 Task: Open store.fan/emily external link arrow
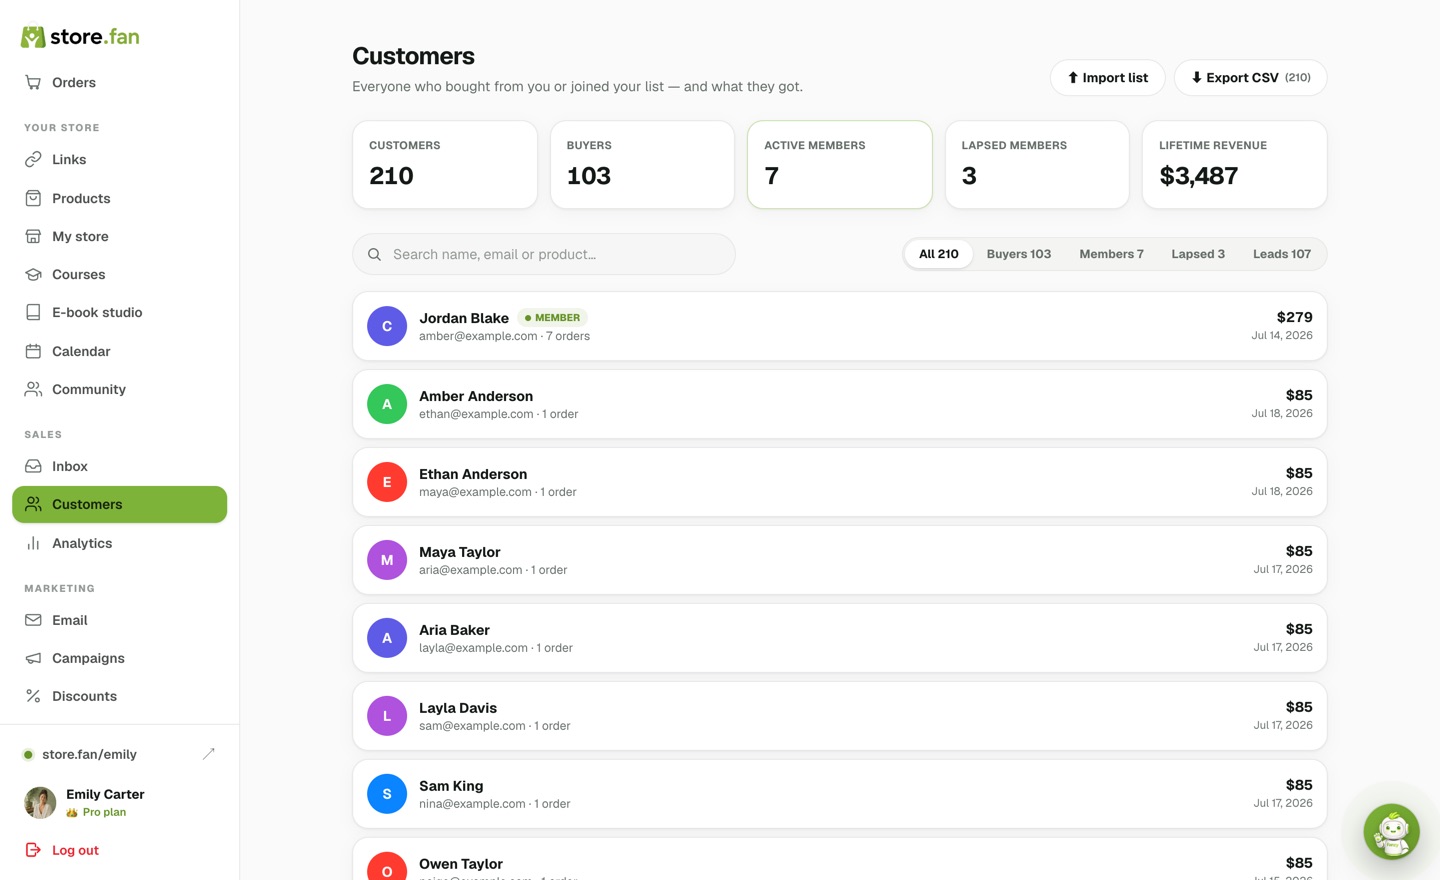click(209, 754)
